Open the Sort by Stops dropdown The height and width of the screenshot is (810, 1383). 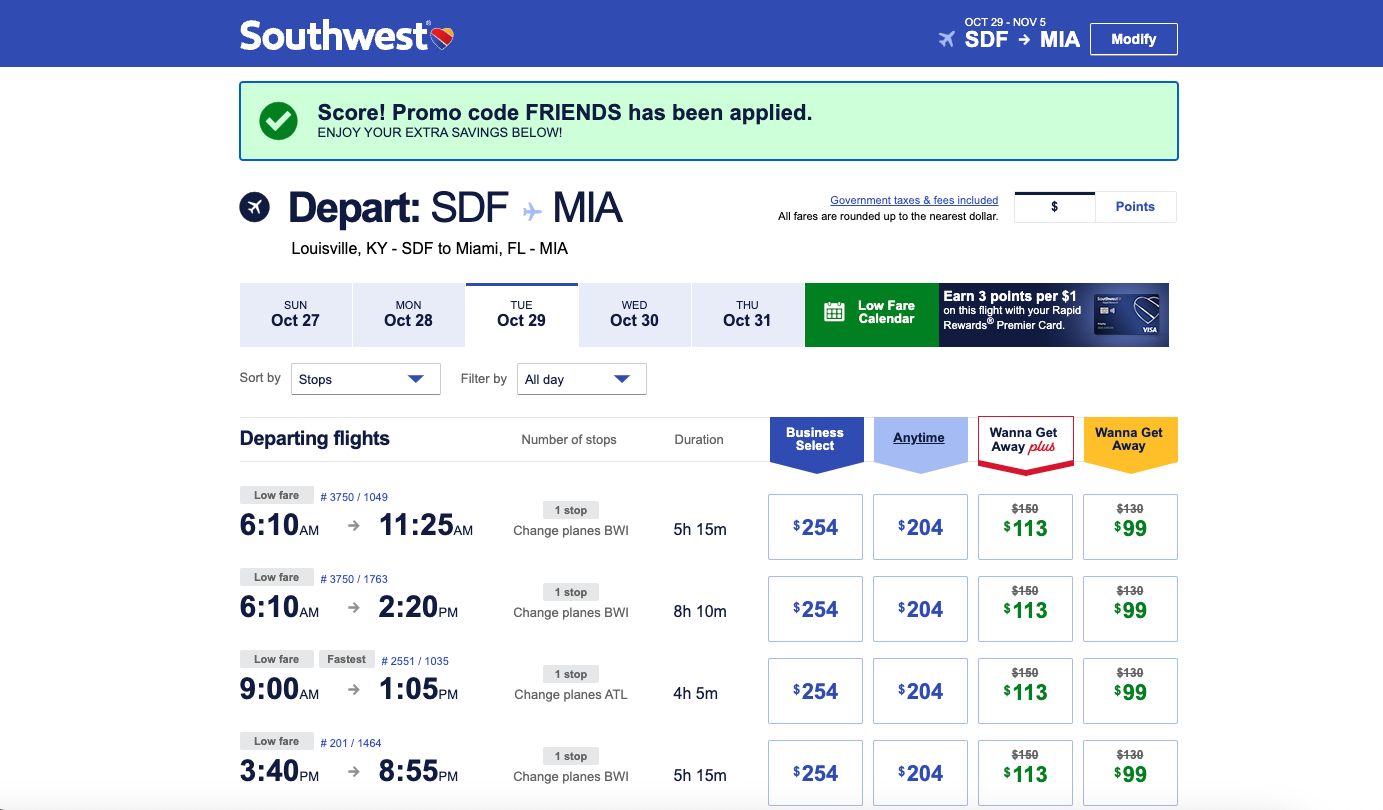pyautogui.click(x=365, y=379)
